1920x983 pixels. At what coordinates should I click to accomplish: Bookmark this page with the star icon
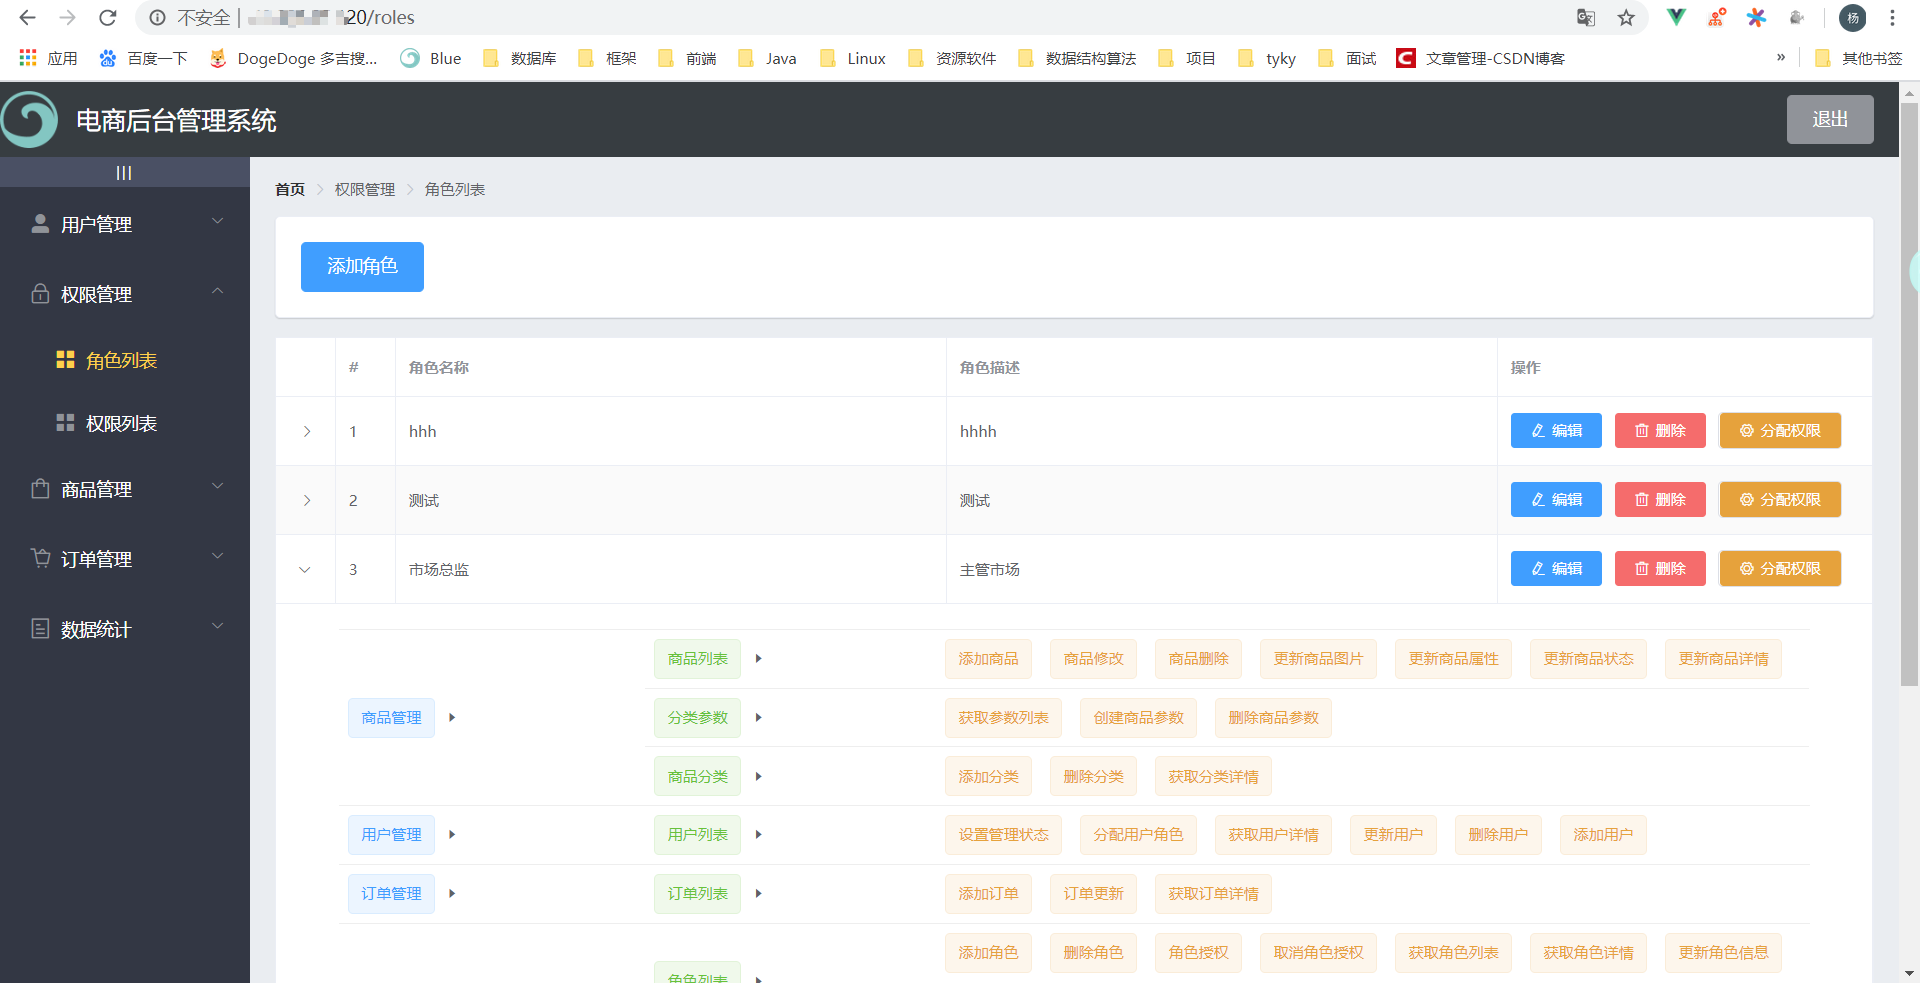[1627, 17]
